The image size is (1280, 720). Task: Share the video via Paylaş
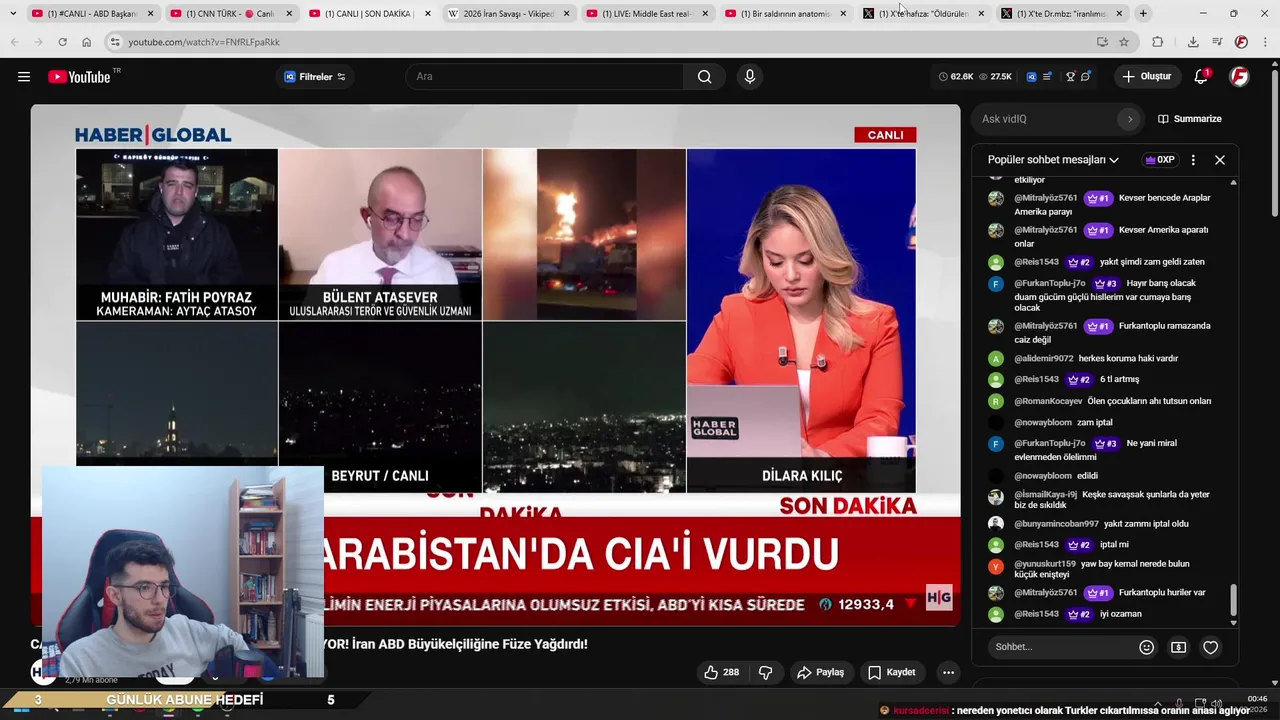[x=820, y=672]
